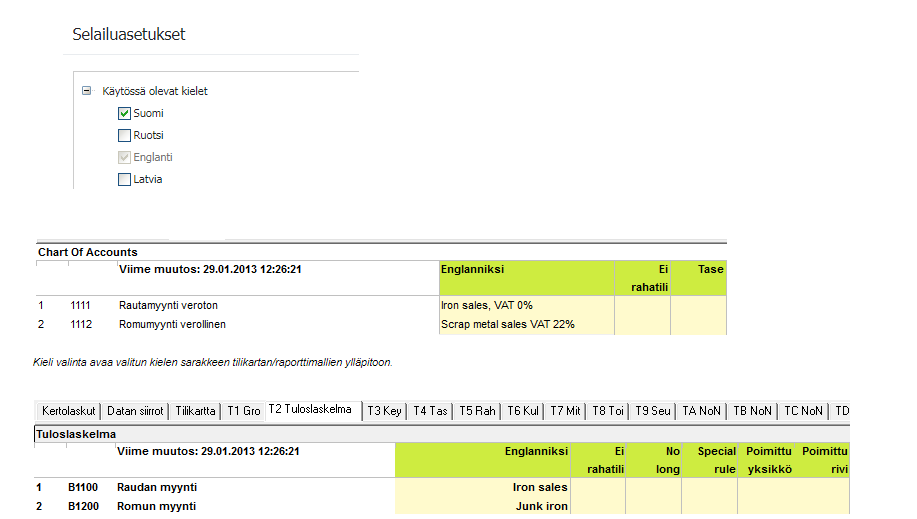
Task: Go to the T1 Gro tab
Action: (x=243, y=411)
